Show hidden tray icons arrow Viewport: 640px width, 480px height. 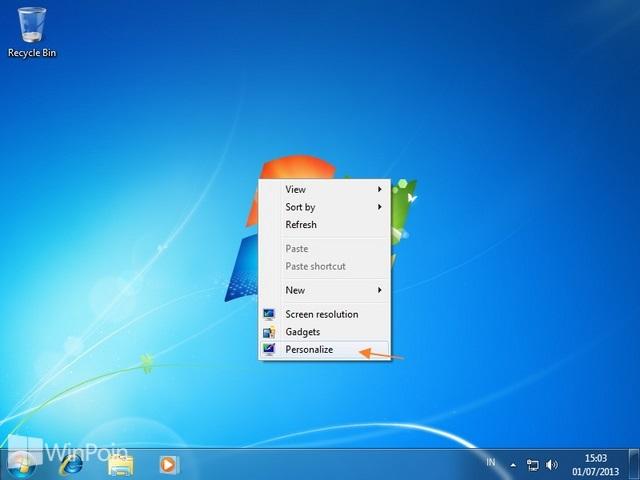tap(513, 465)
